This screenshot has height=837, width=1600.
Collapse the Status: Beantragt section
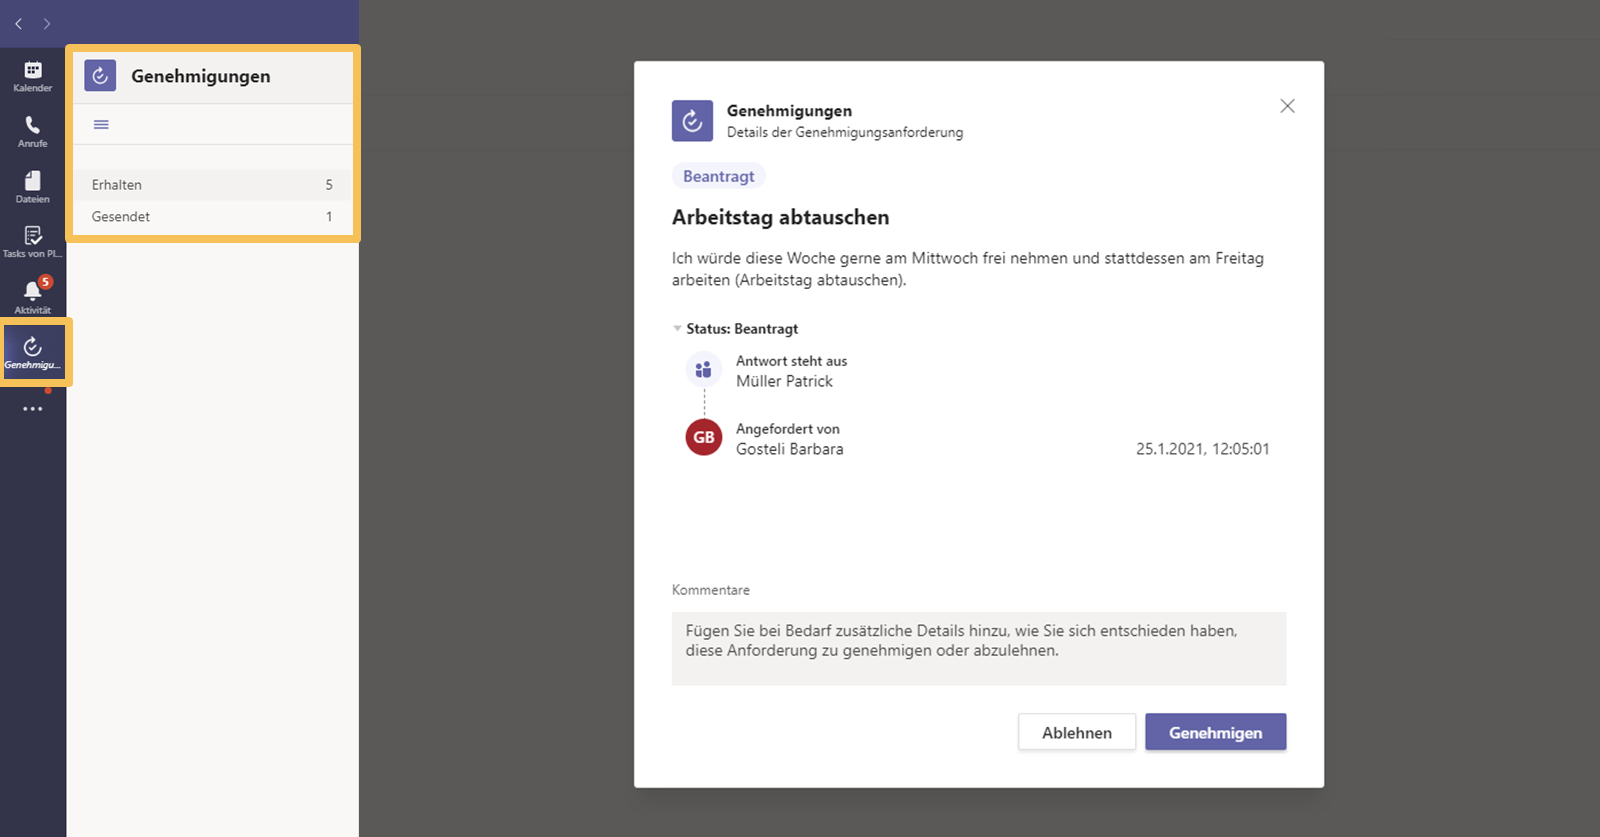(x=676, y=328)
